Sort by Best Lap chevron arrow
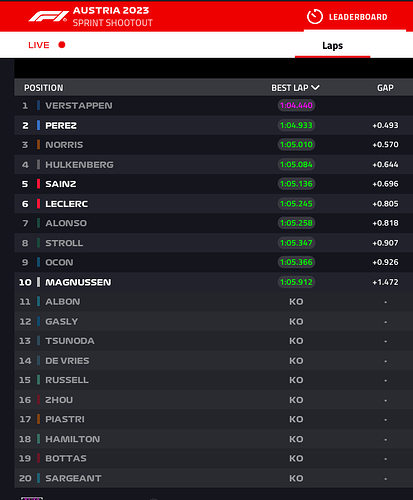This screenshot has height=500, width=413. coord(315,88)
